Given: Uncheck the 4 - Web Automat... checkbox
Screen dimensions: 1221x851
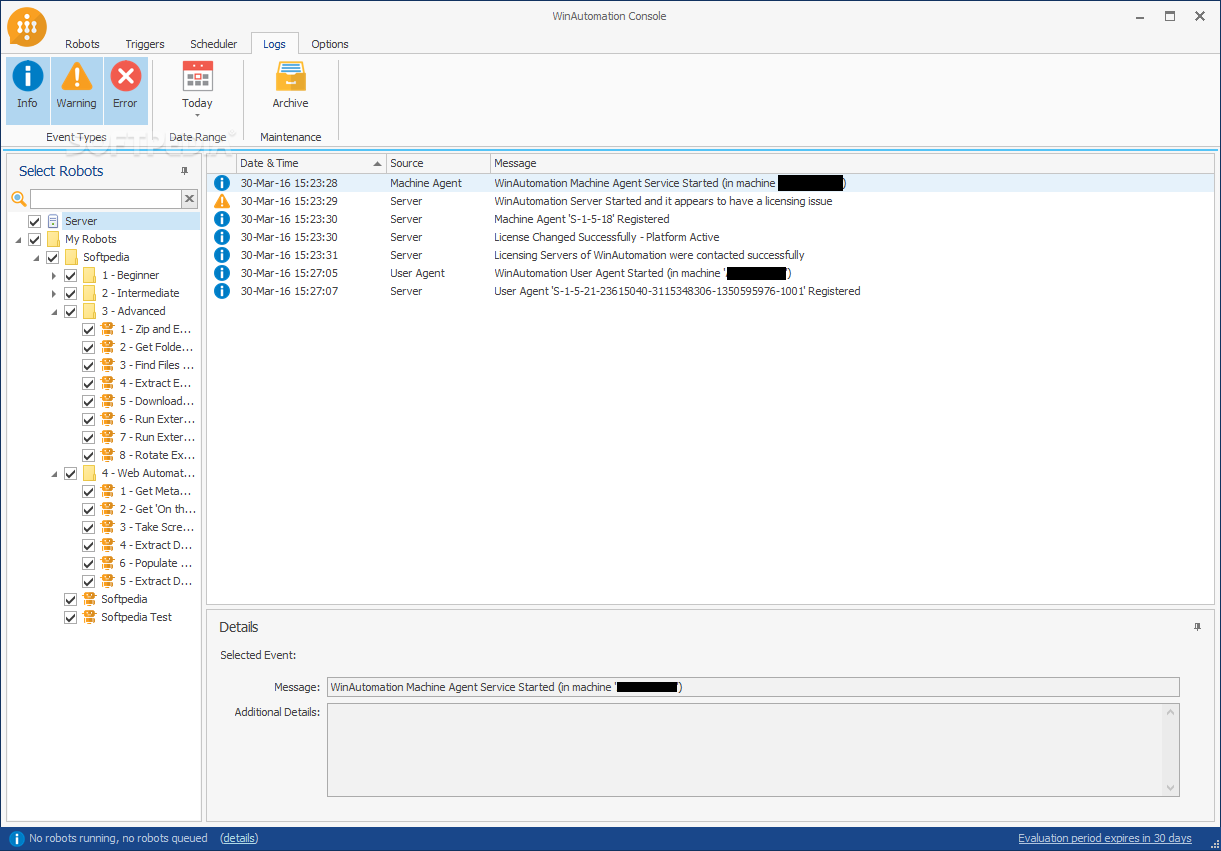Looking at the screenshot, I should pyautogui.click(x=71, y=473).
